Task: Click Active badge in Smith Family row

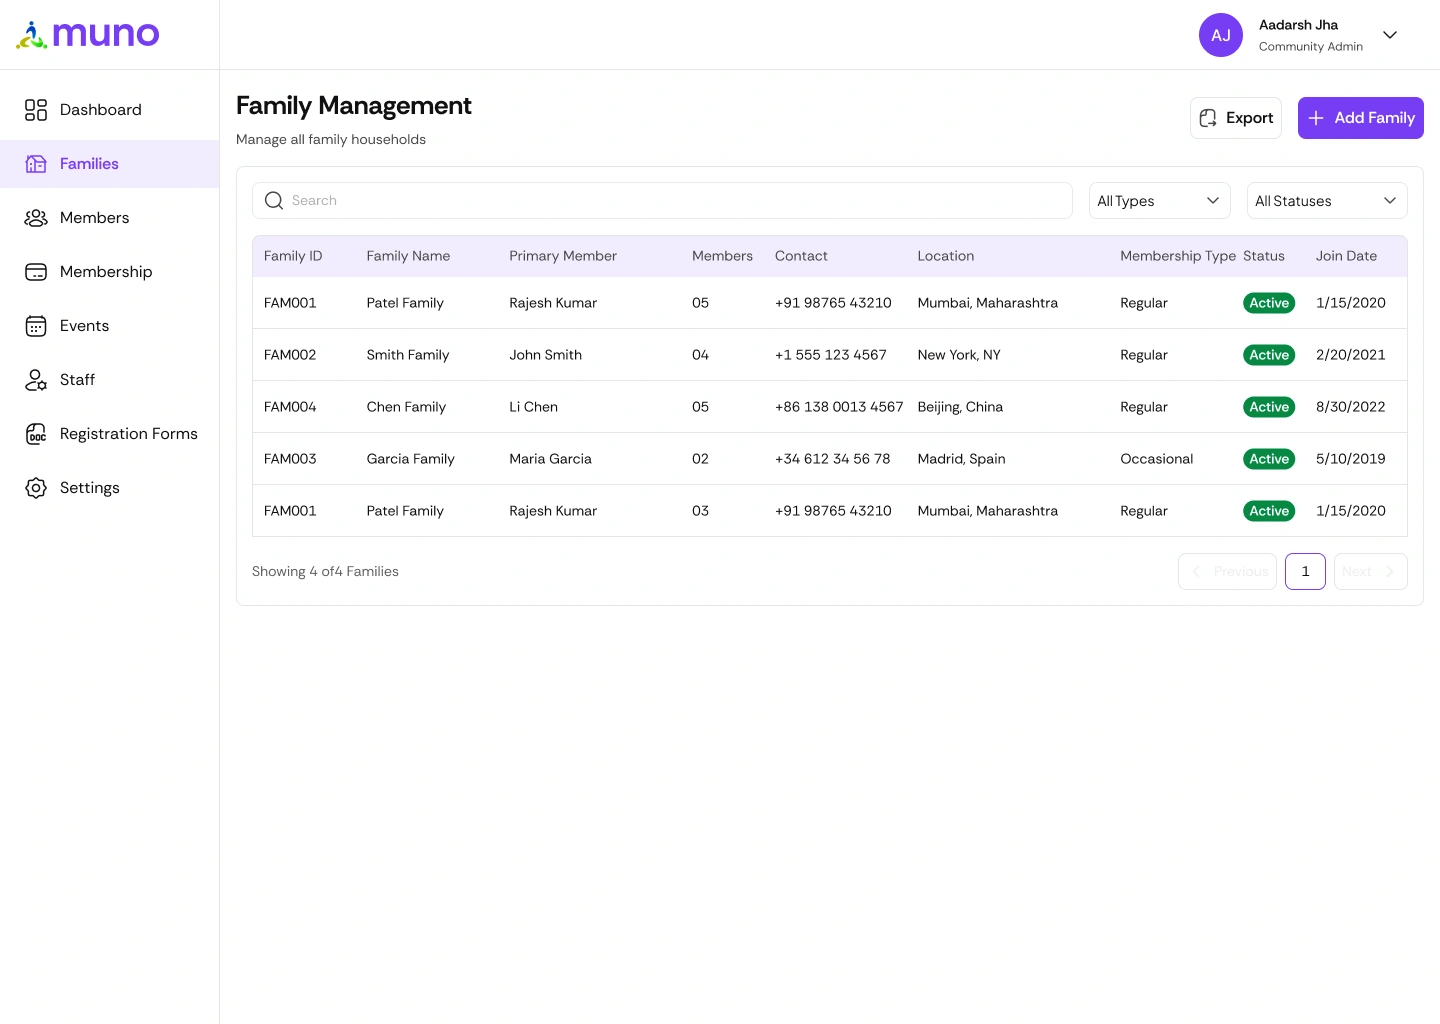Action: tap(1269, 355)
